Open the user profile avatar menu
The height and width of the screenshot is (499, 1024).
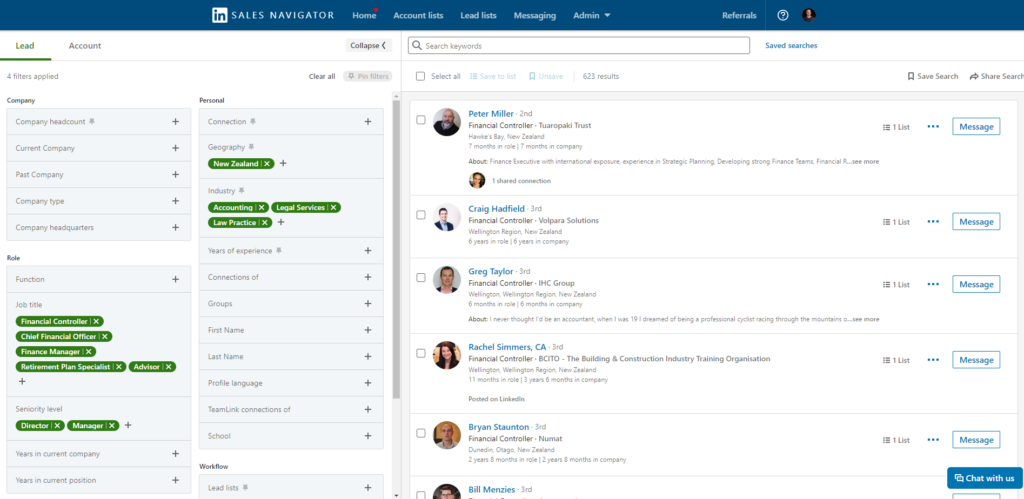coord(809,15)
